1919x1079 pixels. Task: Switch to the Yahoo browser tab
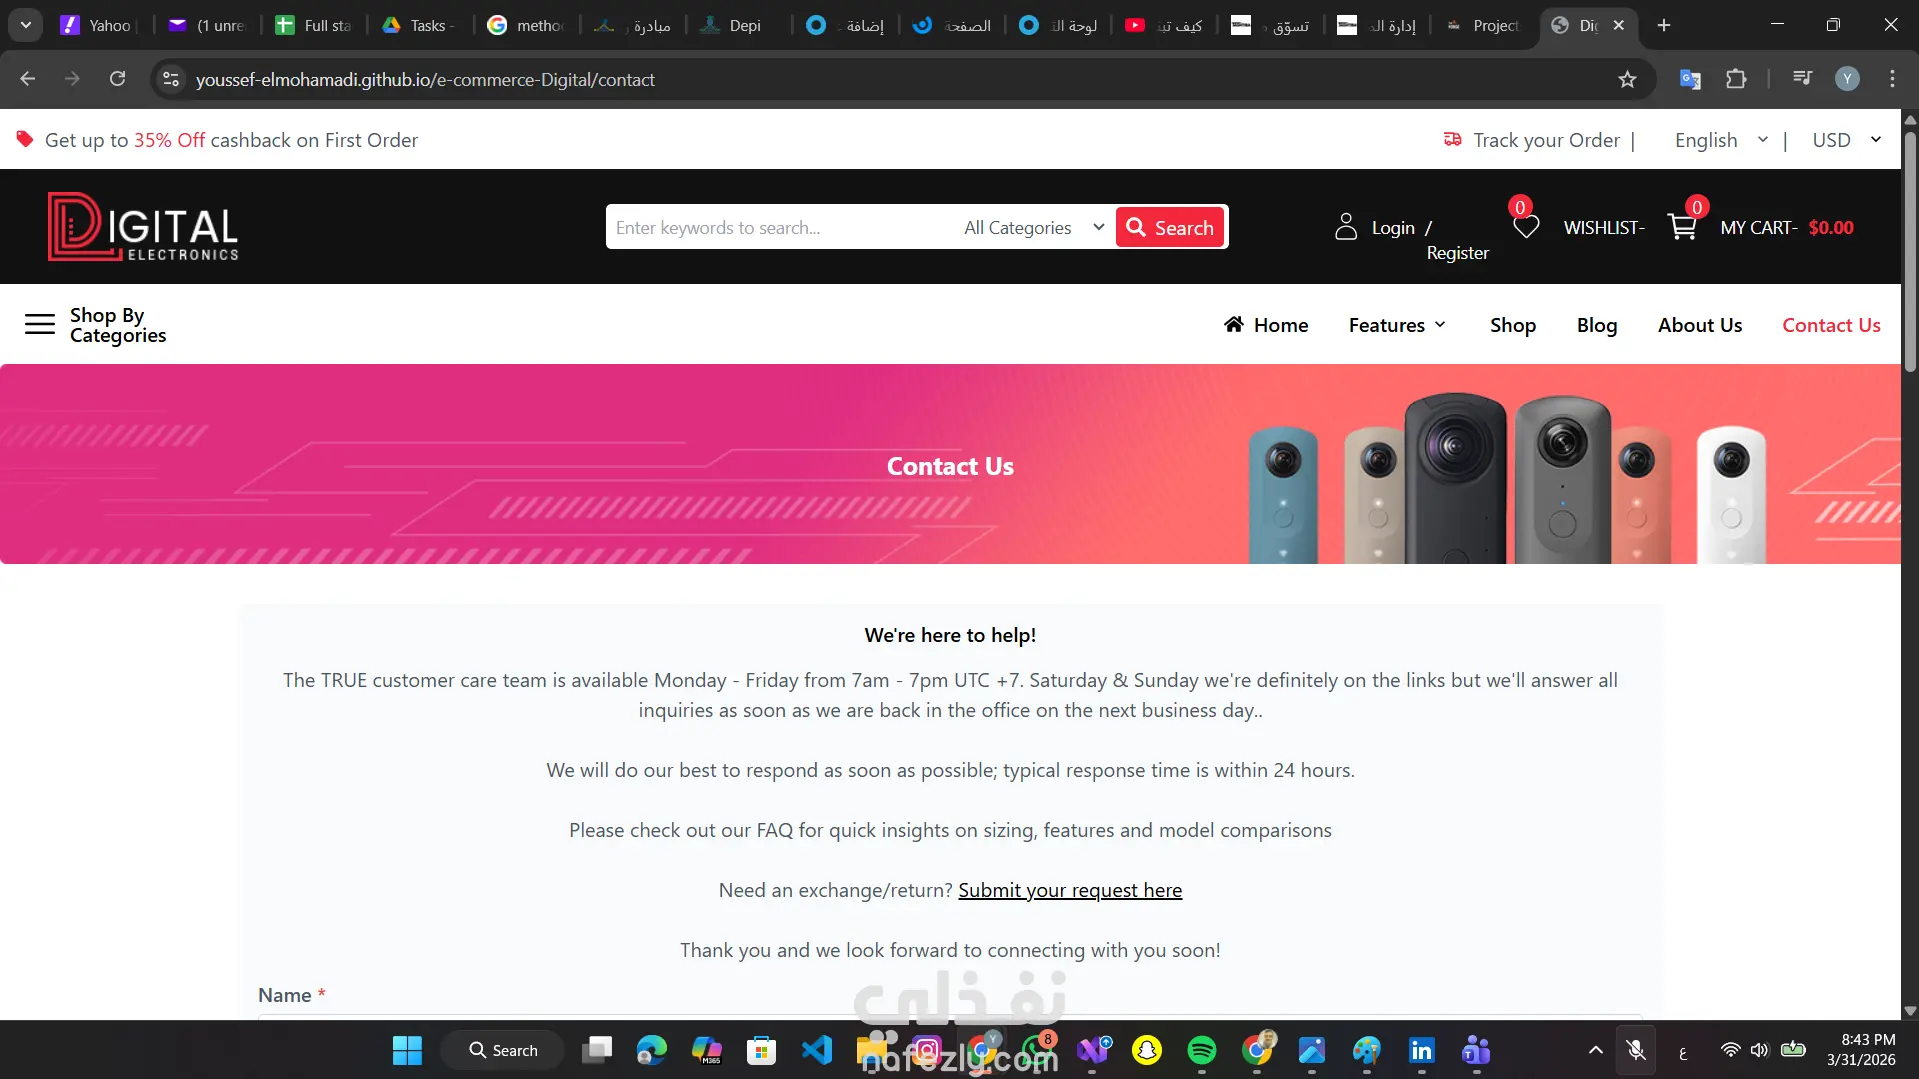96,25
